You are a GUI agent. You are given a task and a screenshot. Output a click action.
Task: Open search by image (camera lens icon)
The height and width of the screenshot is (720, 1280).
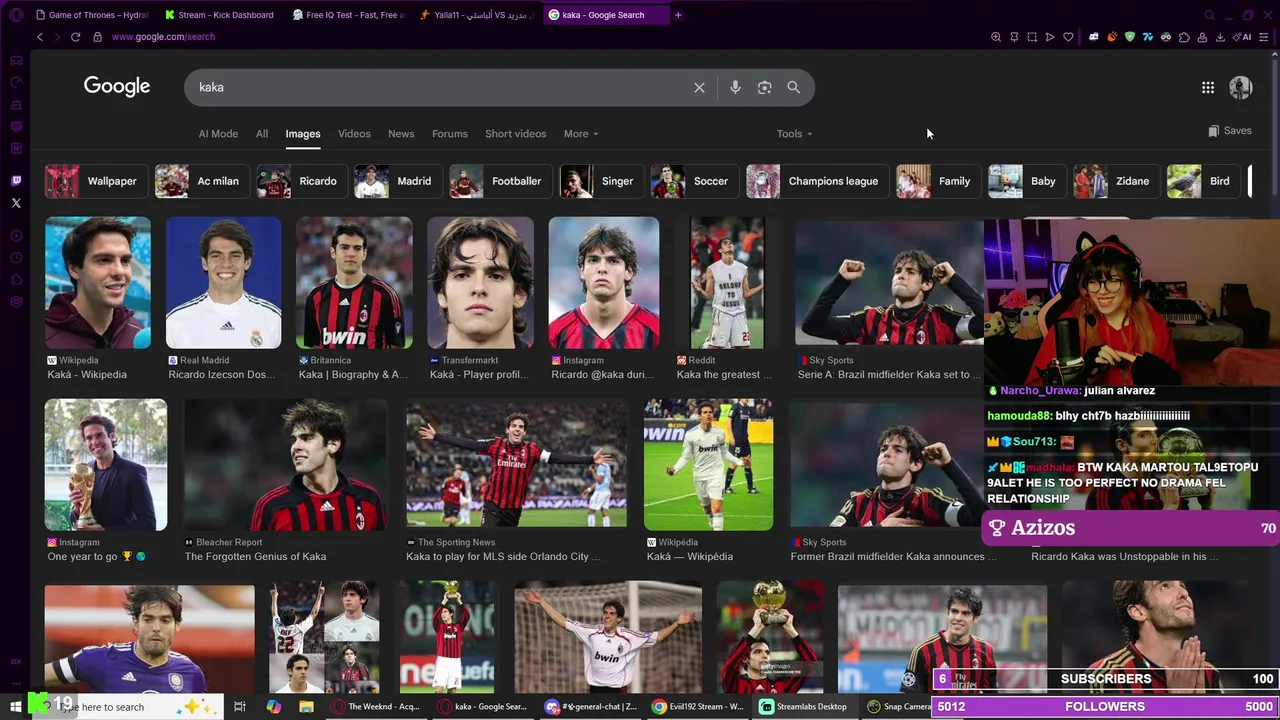pos(764,88)
